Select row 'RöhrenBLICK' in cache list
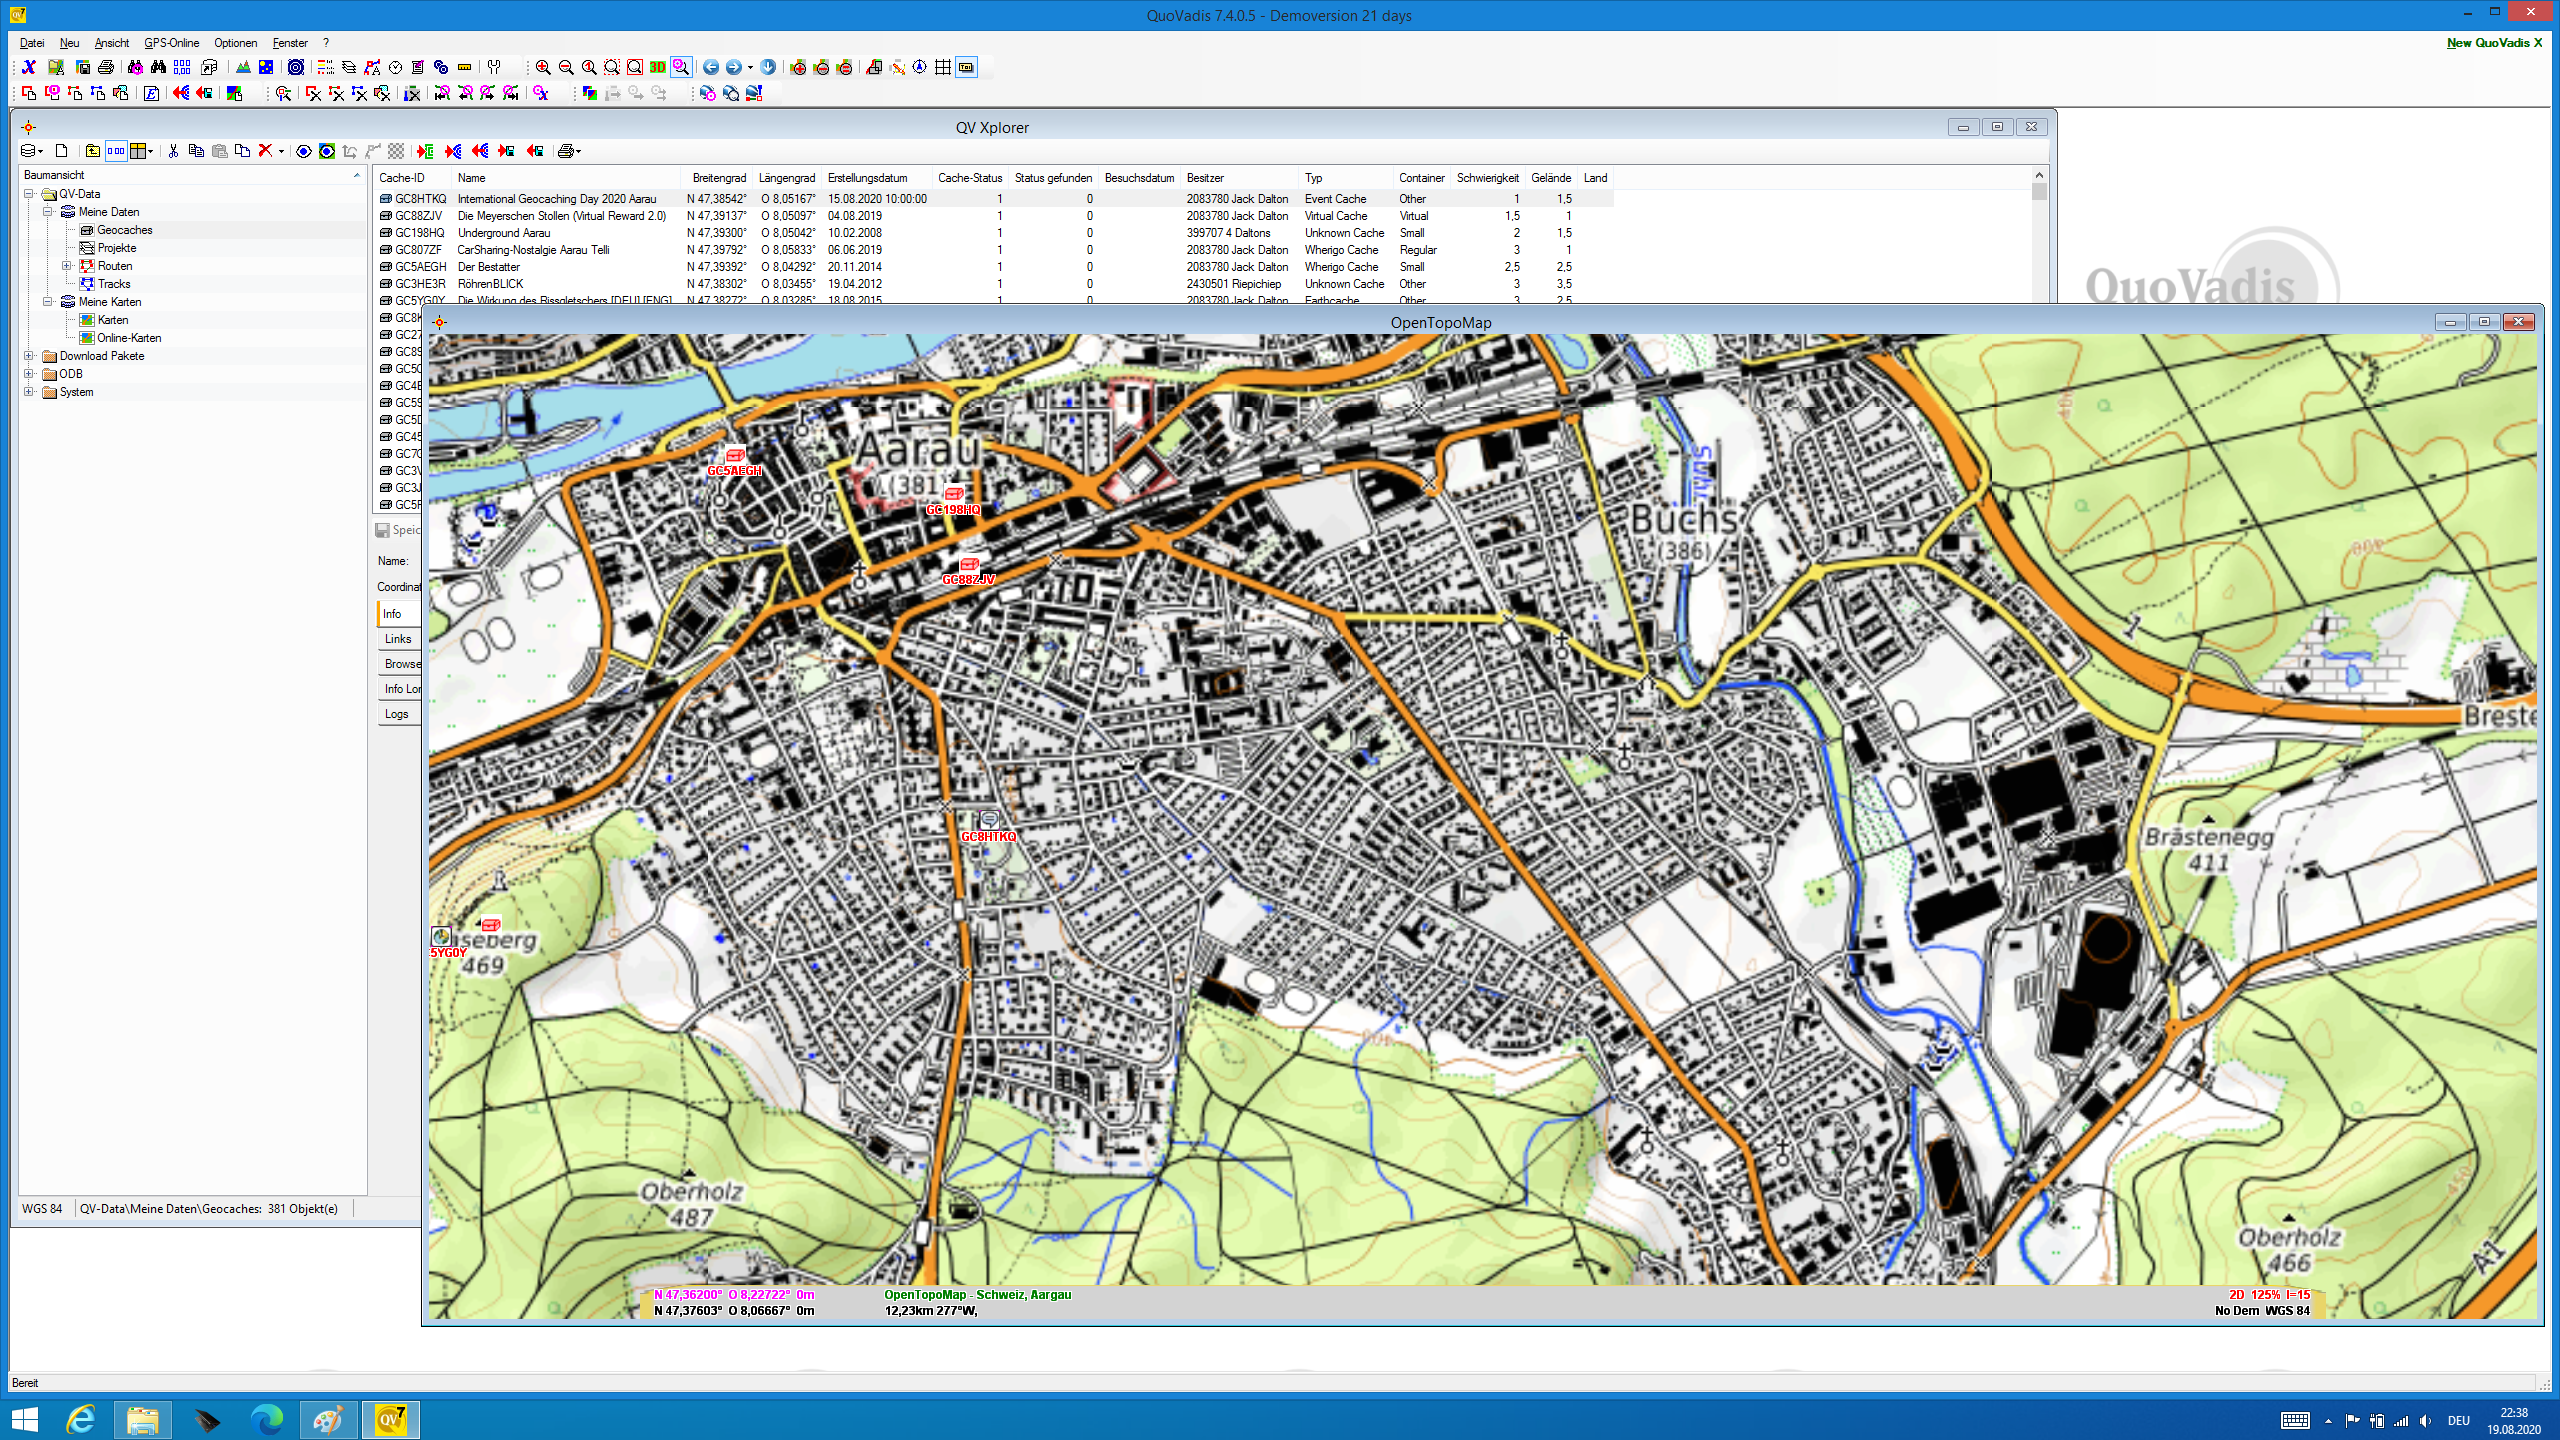This screenshot has width=2560, height=1440. click(995, 284)
